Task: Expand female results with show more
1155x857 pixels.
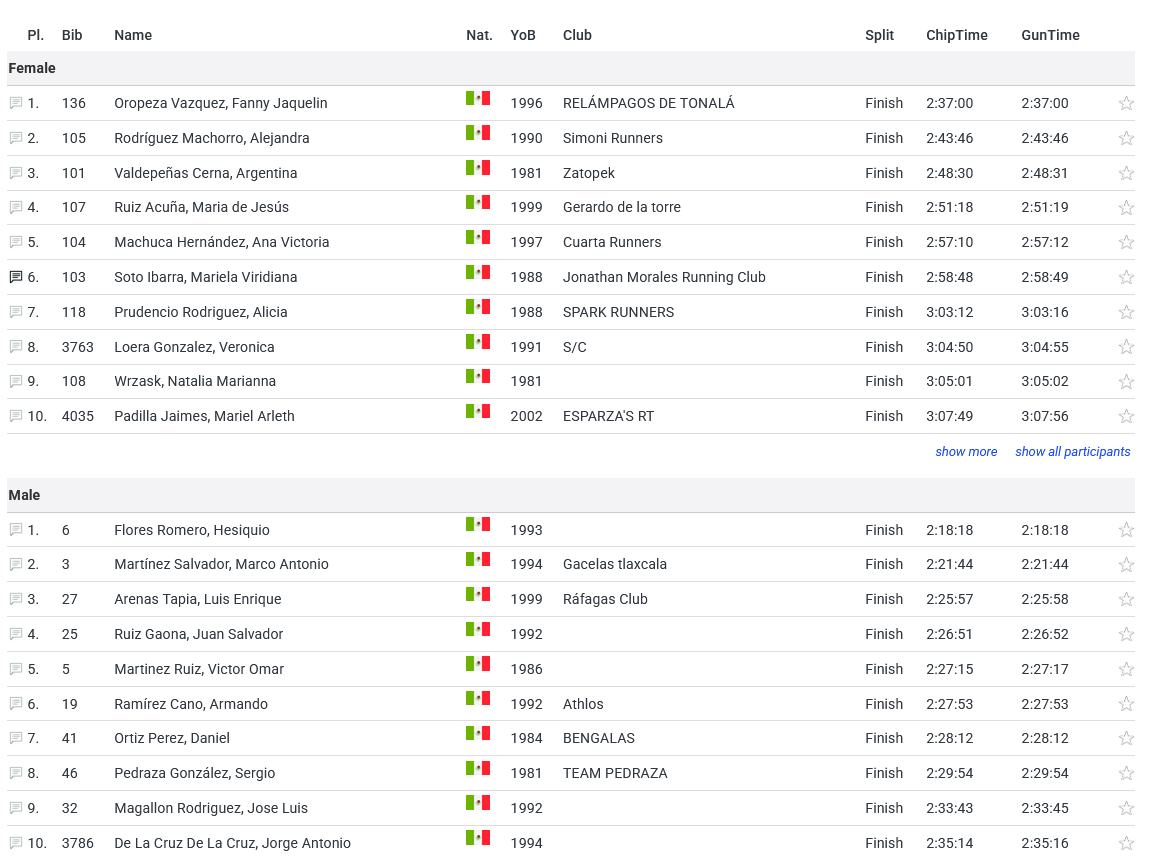Action: [x=966, y=452]
